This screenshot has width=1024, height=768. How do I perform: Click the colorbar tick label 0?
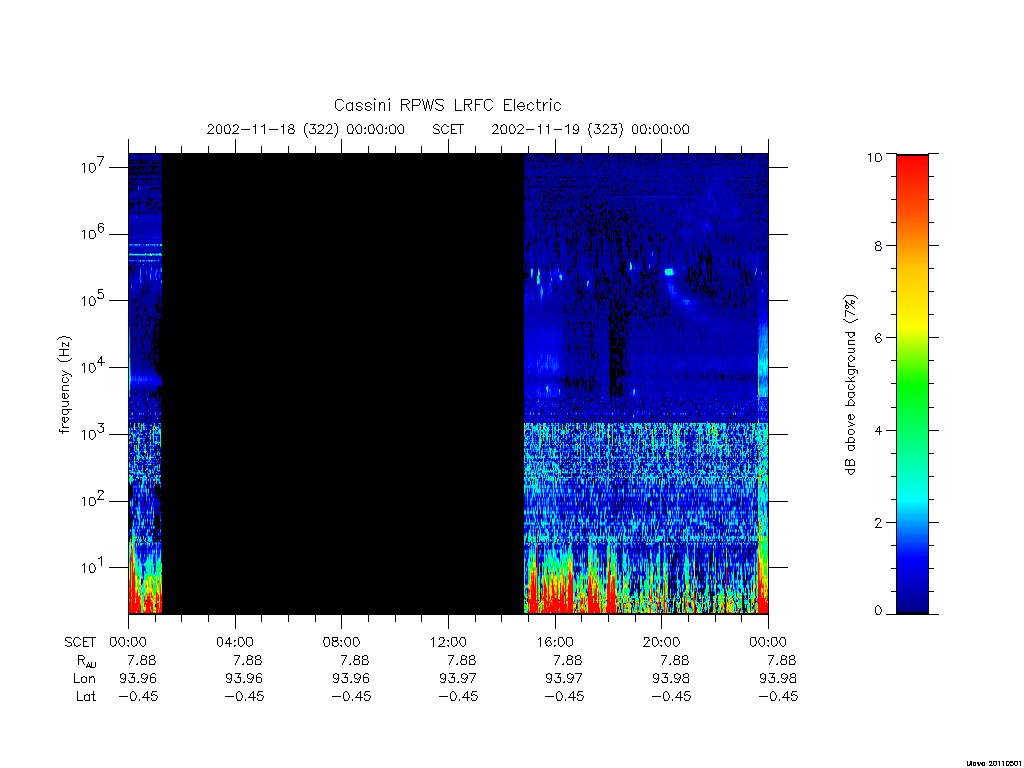pos(878,611)
